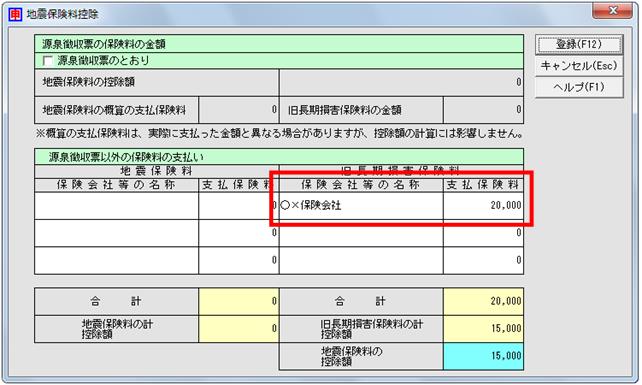Click the yellow 旧長期損害保険料の計控除額 15,000 cell
The image size is (642, 385).
(x=483, y=329)
